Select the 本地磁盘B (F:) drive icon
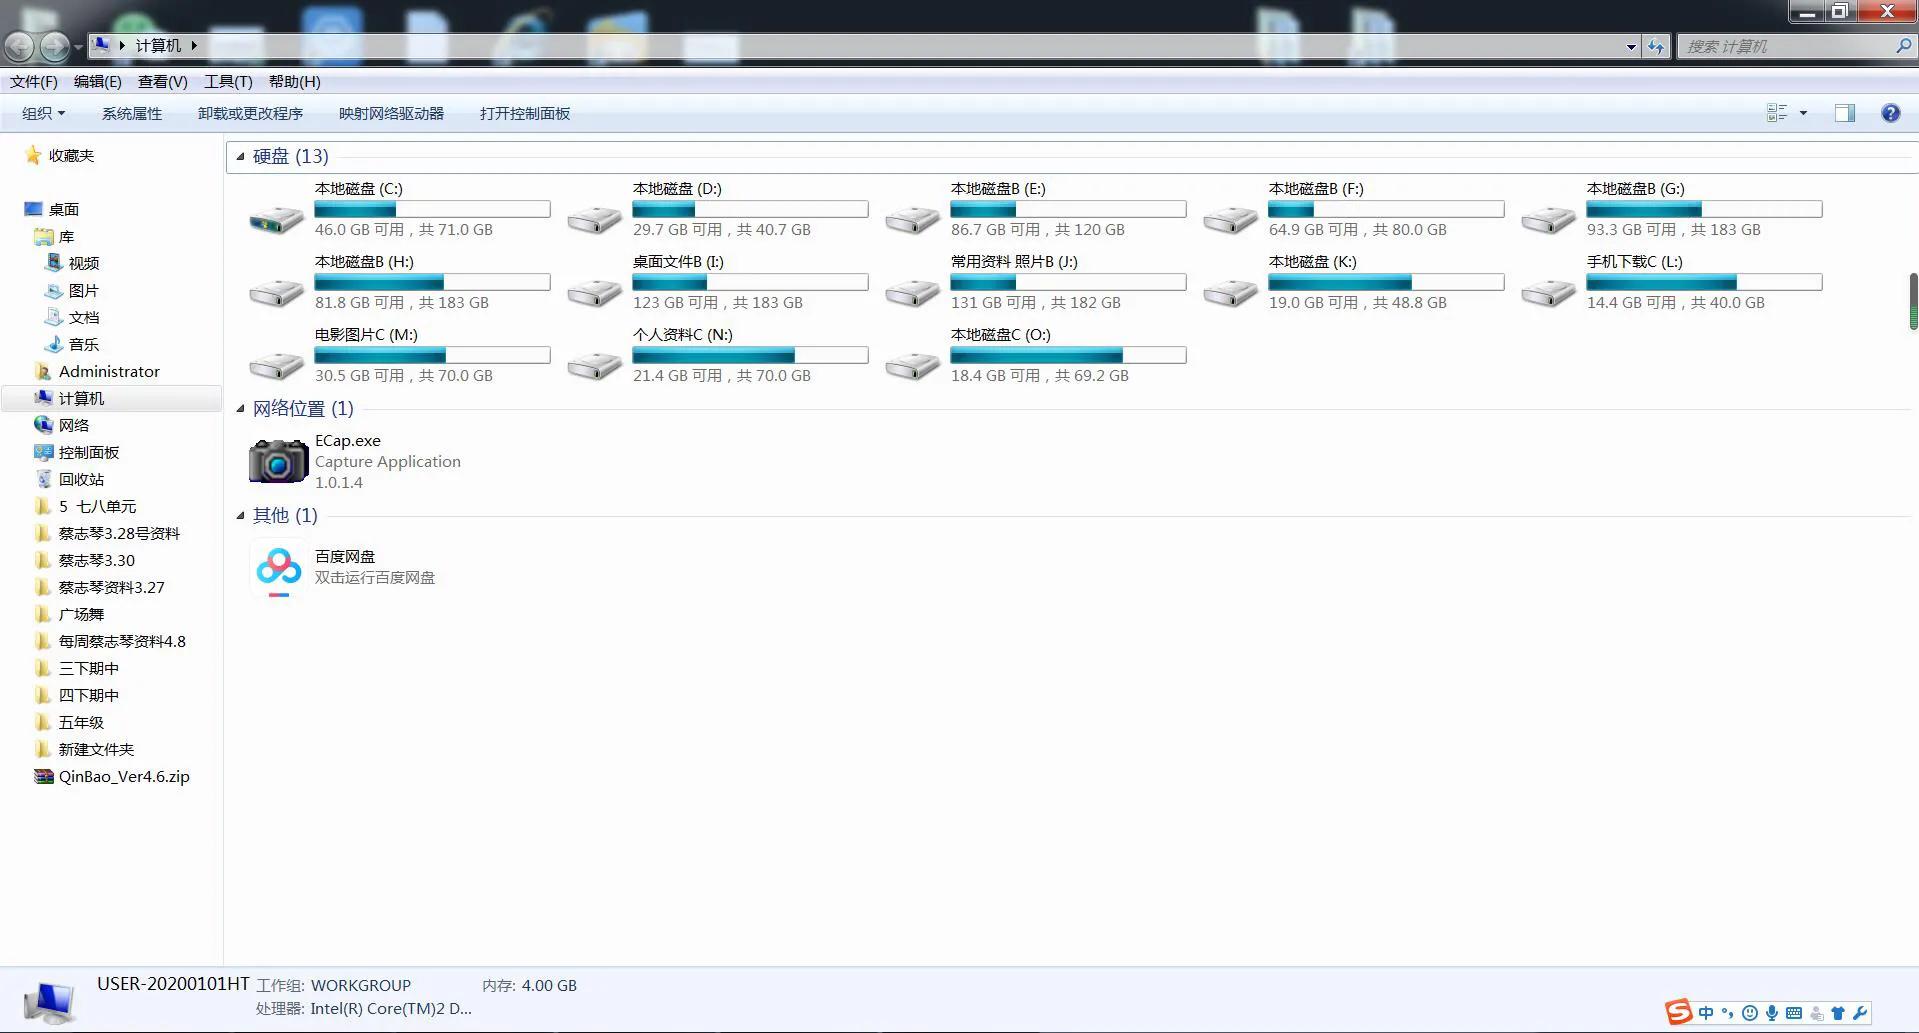 click(1231, 219)
